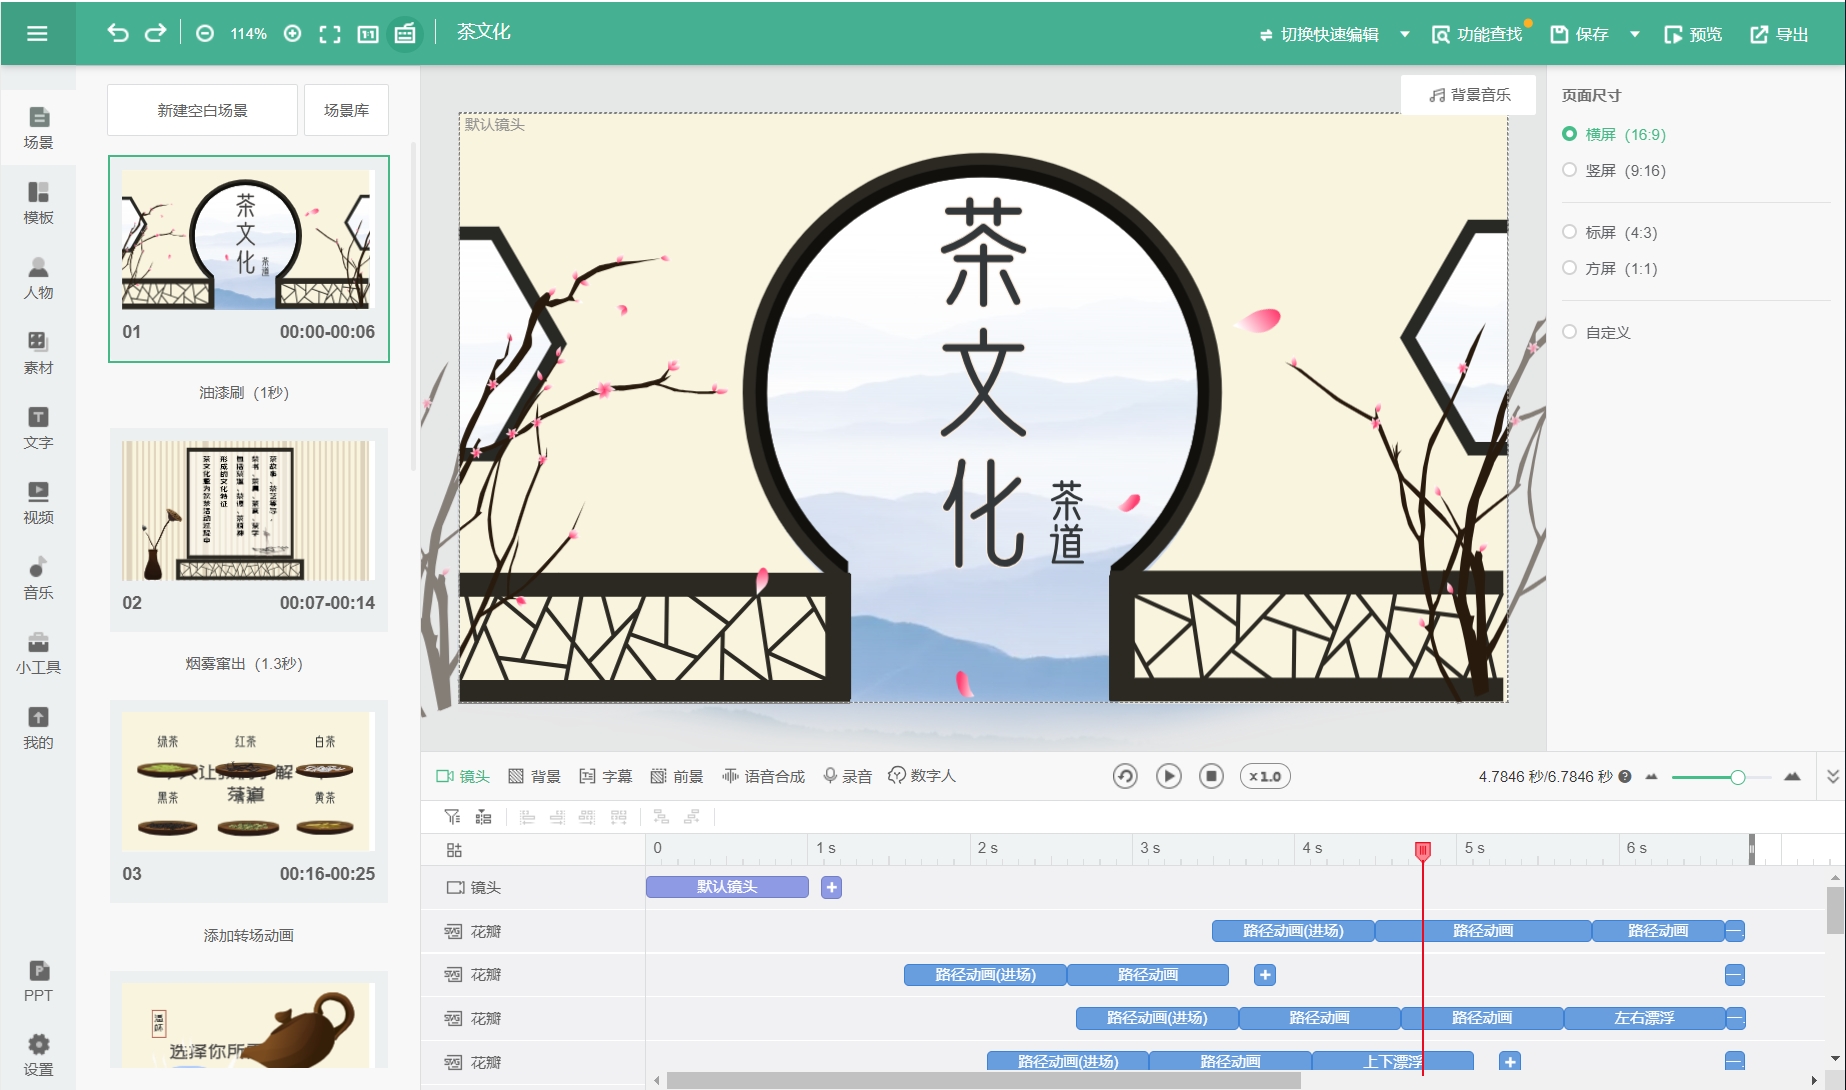
Task: Select 竖屏 (9:16) page size
Action: pyautogui.click(x=1614, y=170)
